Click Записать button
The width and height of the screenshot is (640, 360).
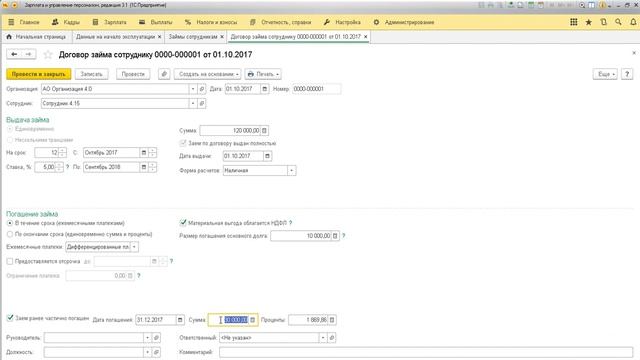(91, 74)
